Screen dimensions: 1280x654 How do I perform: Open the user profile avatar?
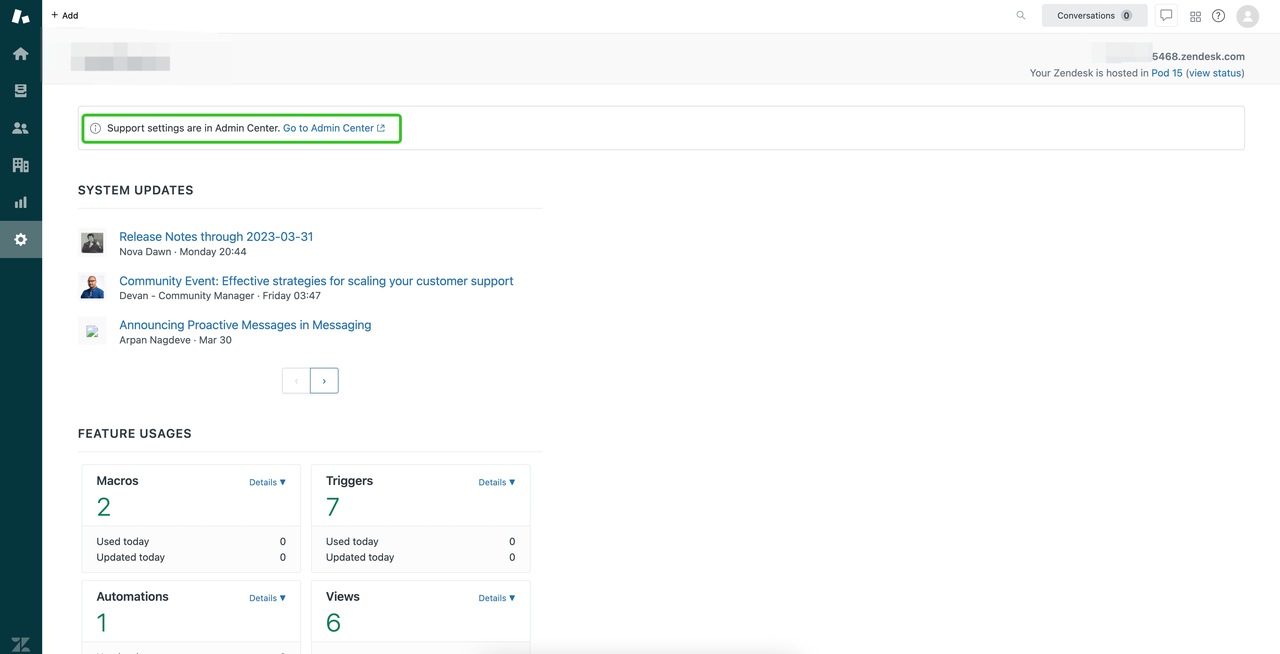1247,16
